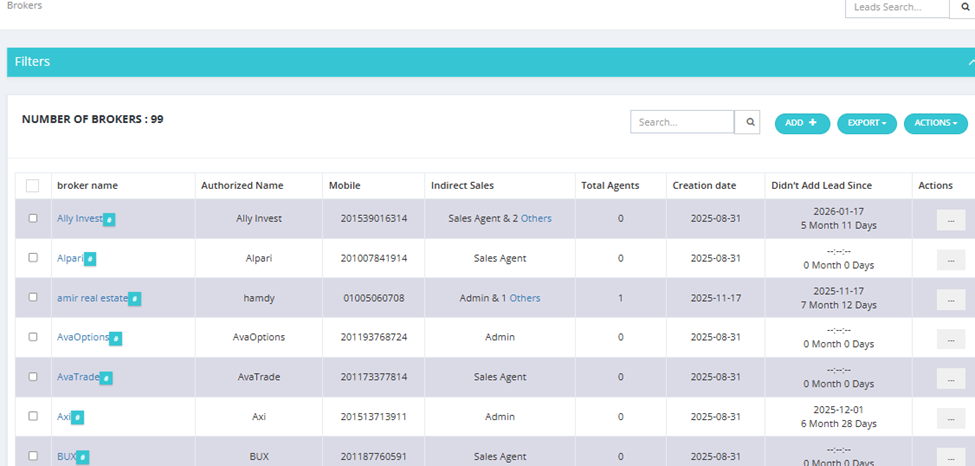Viewport: 975px width, 466px height.
Task: Click the Indirect Sales column header
Action: pos(463,185)
